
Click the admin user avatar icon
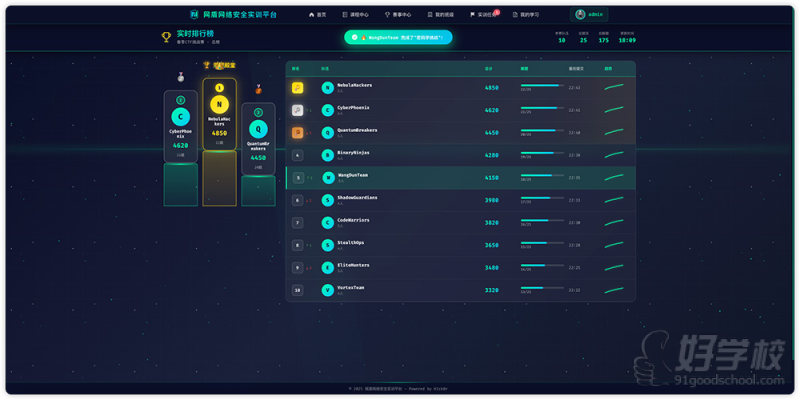tap(580, 15)
